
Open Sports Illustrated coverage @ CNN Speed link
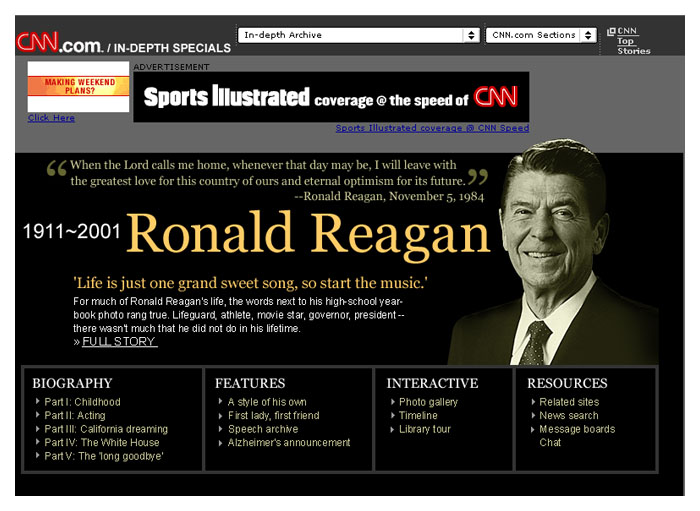click(x=432, y=128)
